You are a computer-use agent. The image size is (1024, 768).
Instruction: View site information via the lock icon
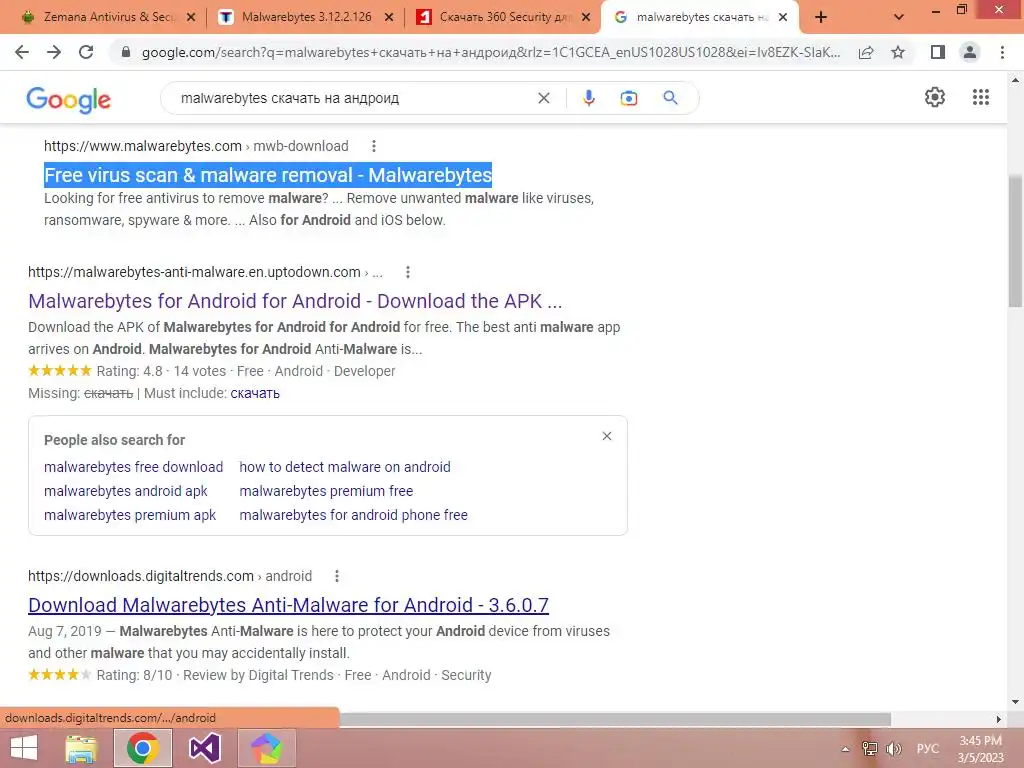pos(126,52)
